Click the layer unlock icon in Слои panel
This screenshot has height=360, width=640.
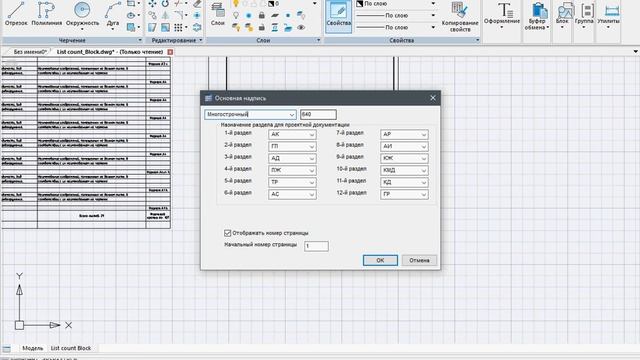coord(262,27)
